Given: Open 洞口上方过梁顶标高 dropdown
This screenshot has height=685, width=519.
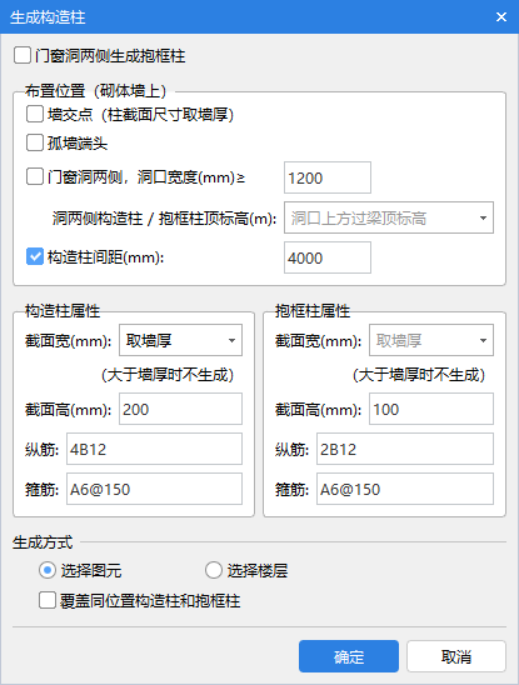Looking at the screenshot, I should pyautogui.click(x=389, y=218).
